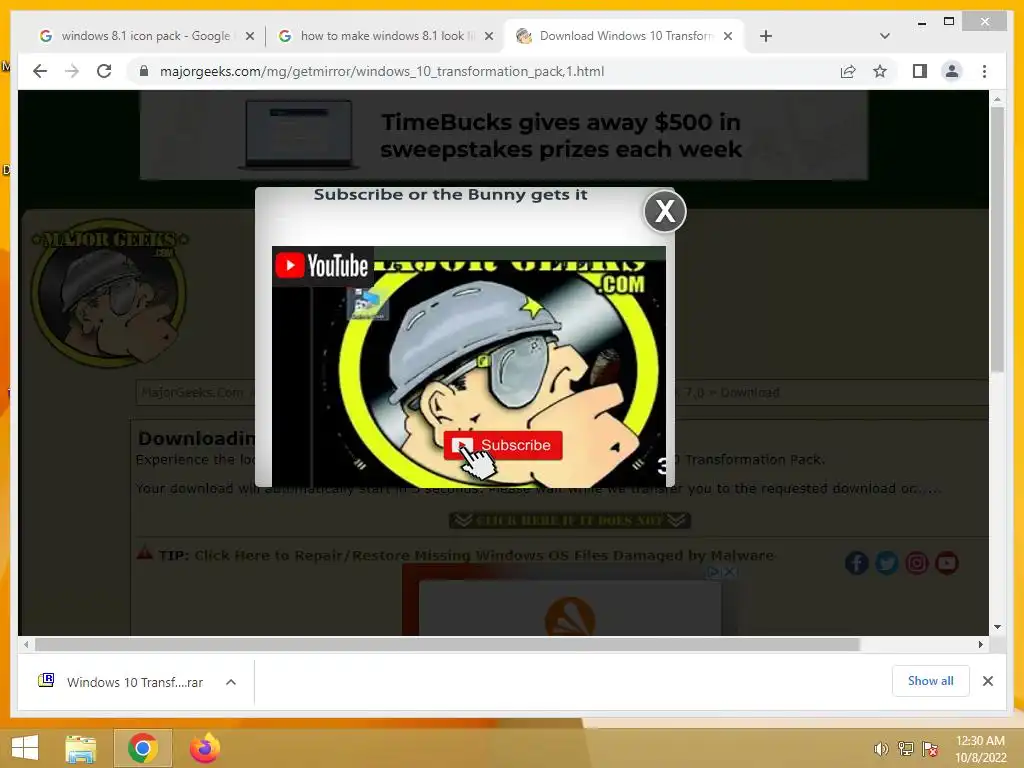Viewport: 1024px width, 768px height.
Task: Open the Action Center flag icon
Action: 929,749
